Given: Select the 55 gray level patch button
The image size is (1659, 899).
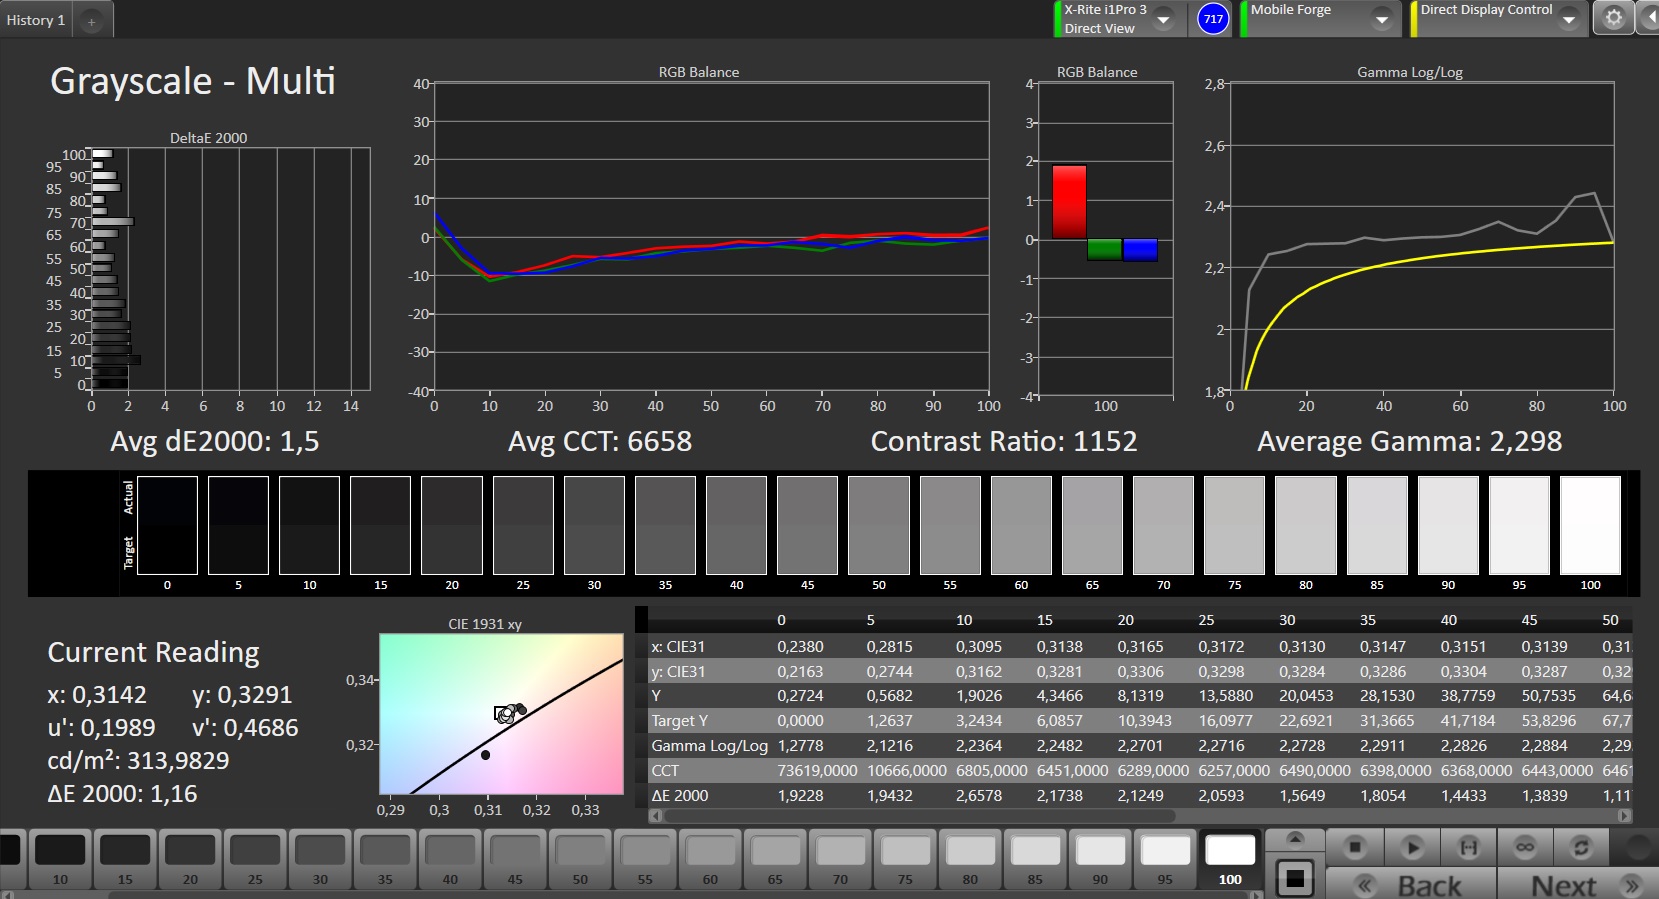Looking at the screenshot, I should [645, 860].
